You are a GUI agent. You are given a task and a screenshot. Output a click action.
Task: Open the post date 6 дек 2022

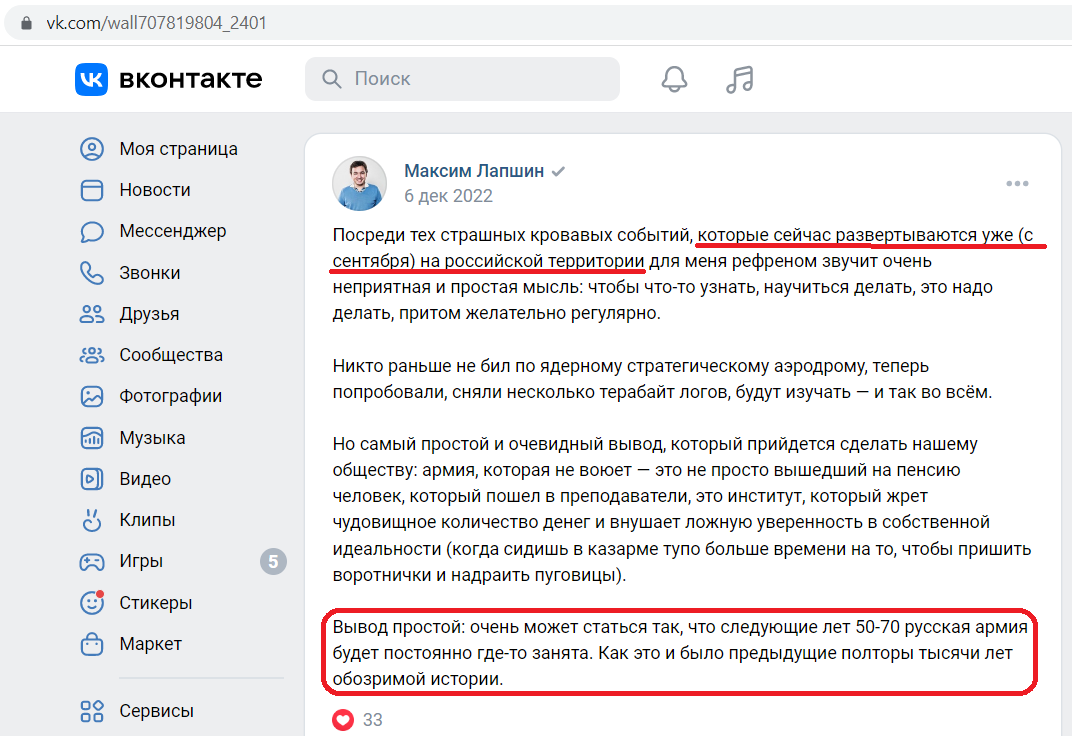(x=448, y=196)
